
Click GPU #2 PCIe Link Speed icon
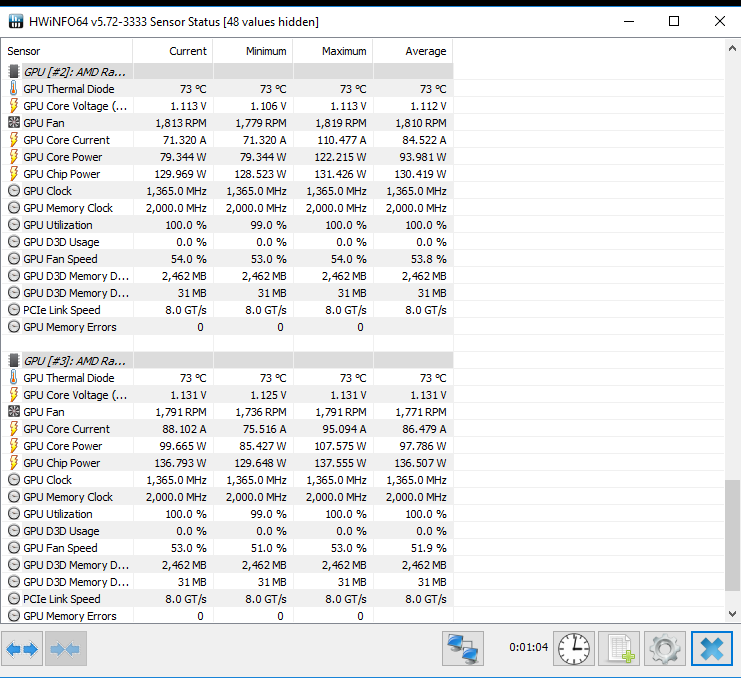[14, 310]
